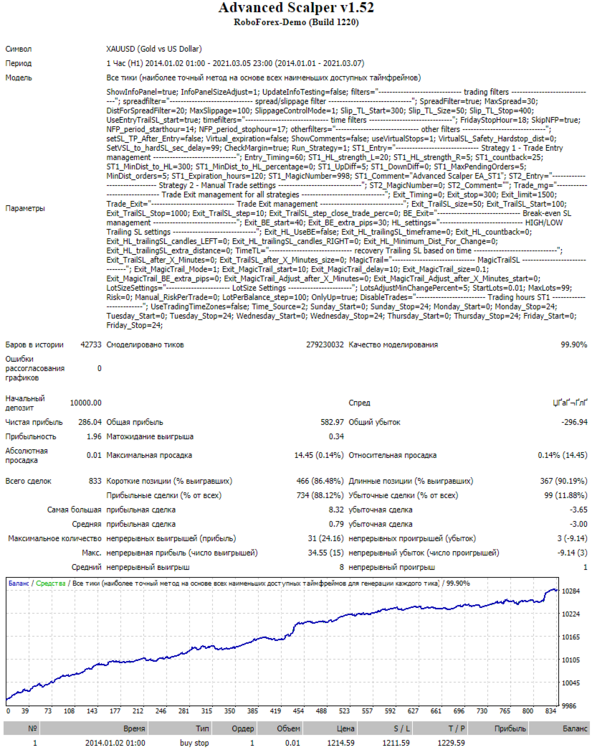
Task: Select the '0.34' expected payoff value
Action: pos(336,436)
